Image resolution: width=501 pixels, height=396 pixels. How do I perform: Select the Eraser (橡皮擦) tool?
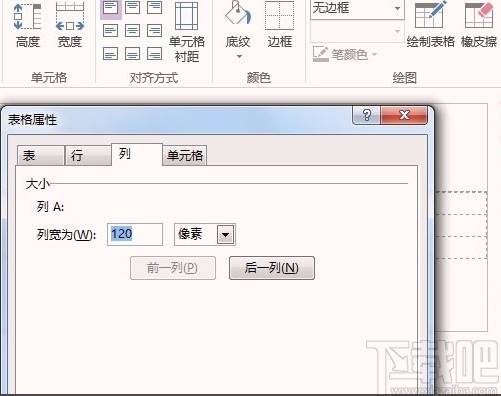point(479,25)
